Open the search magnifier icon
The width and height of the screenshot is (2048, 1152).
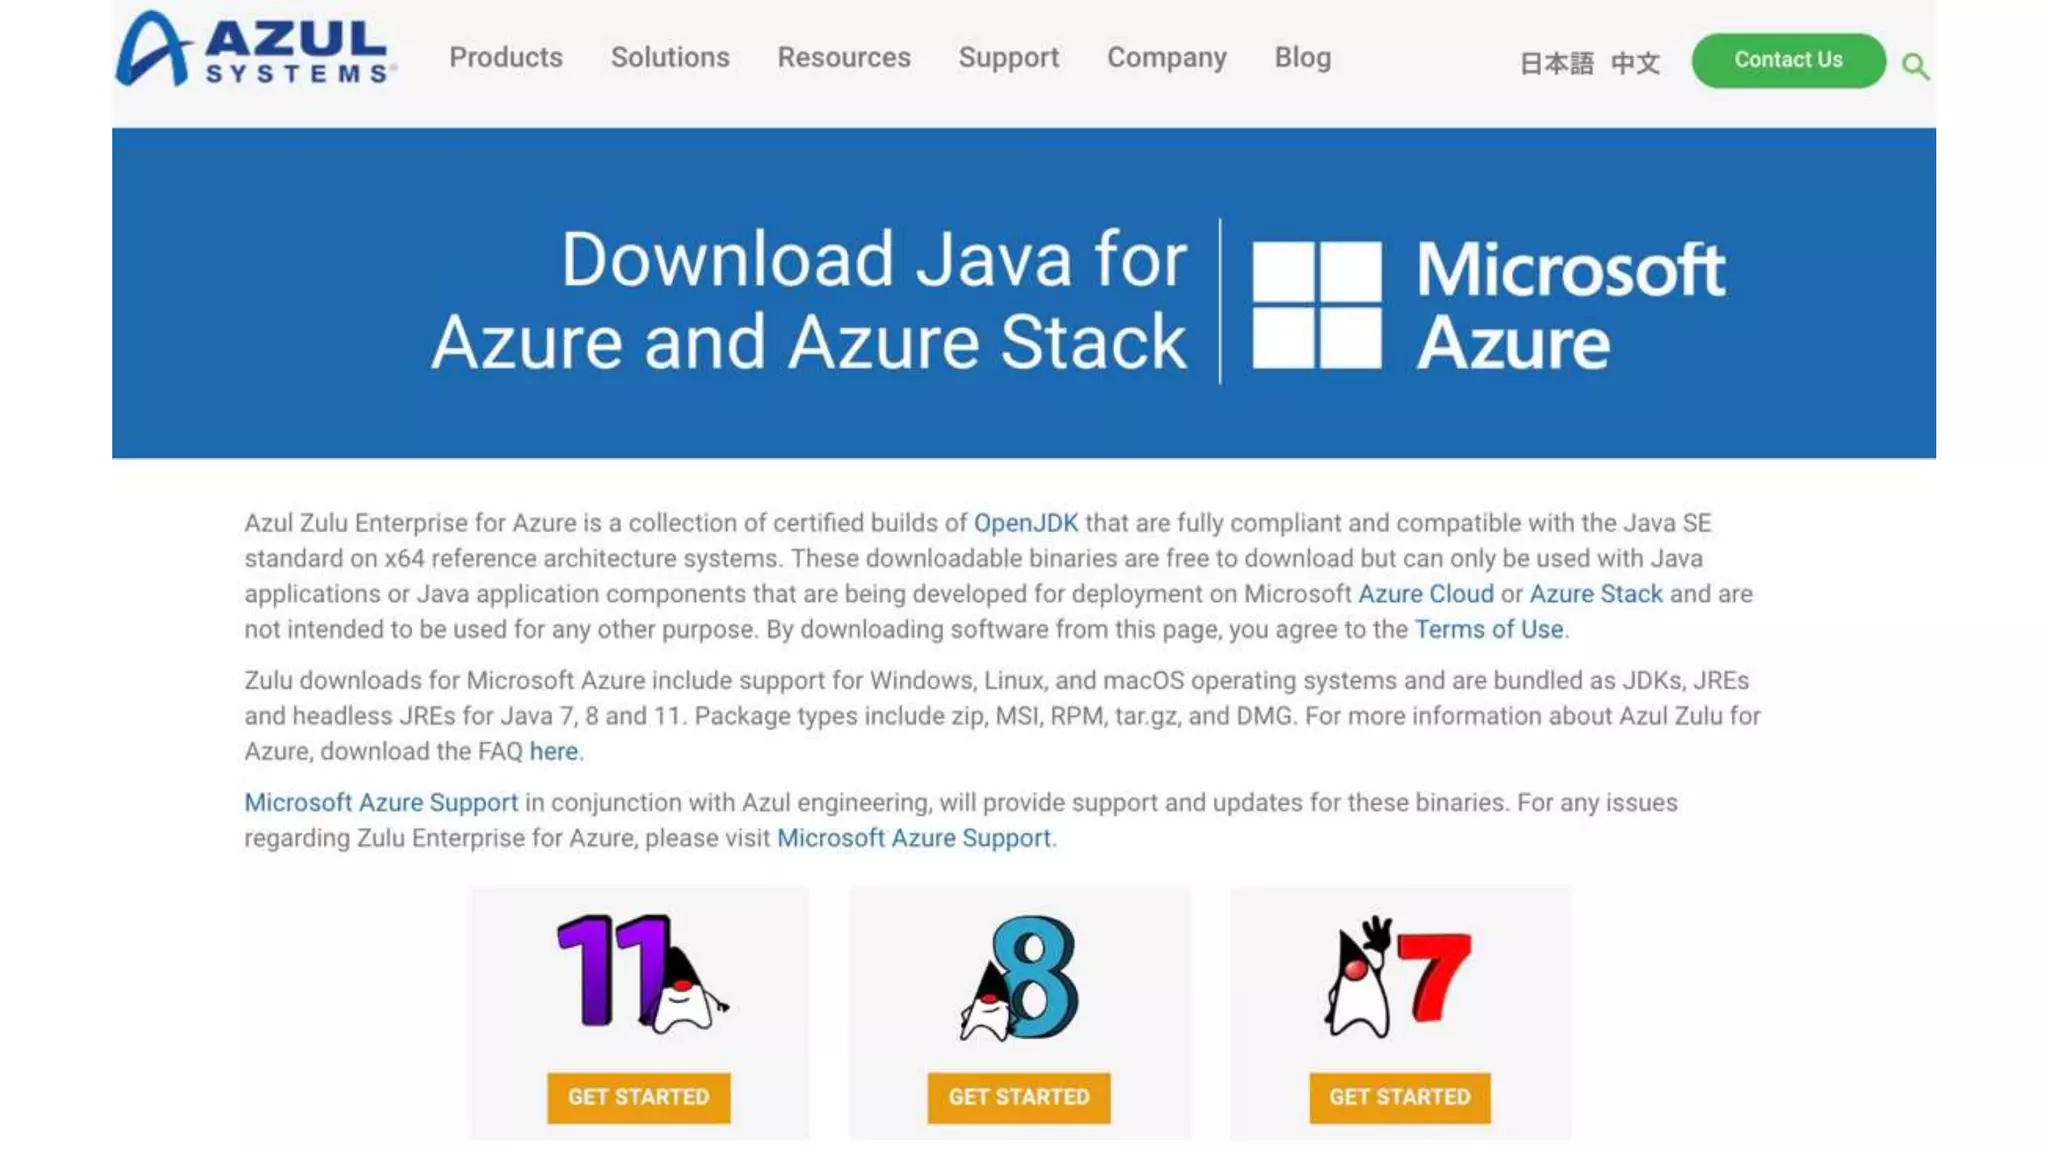1915,66
